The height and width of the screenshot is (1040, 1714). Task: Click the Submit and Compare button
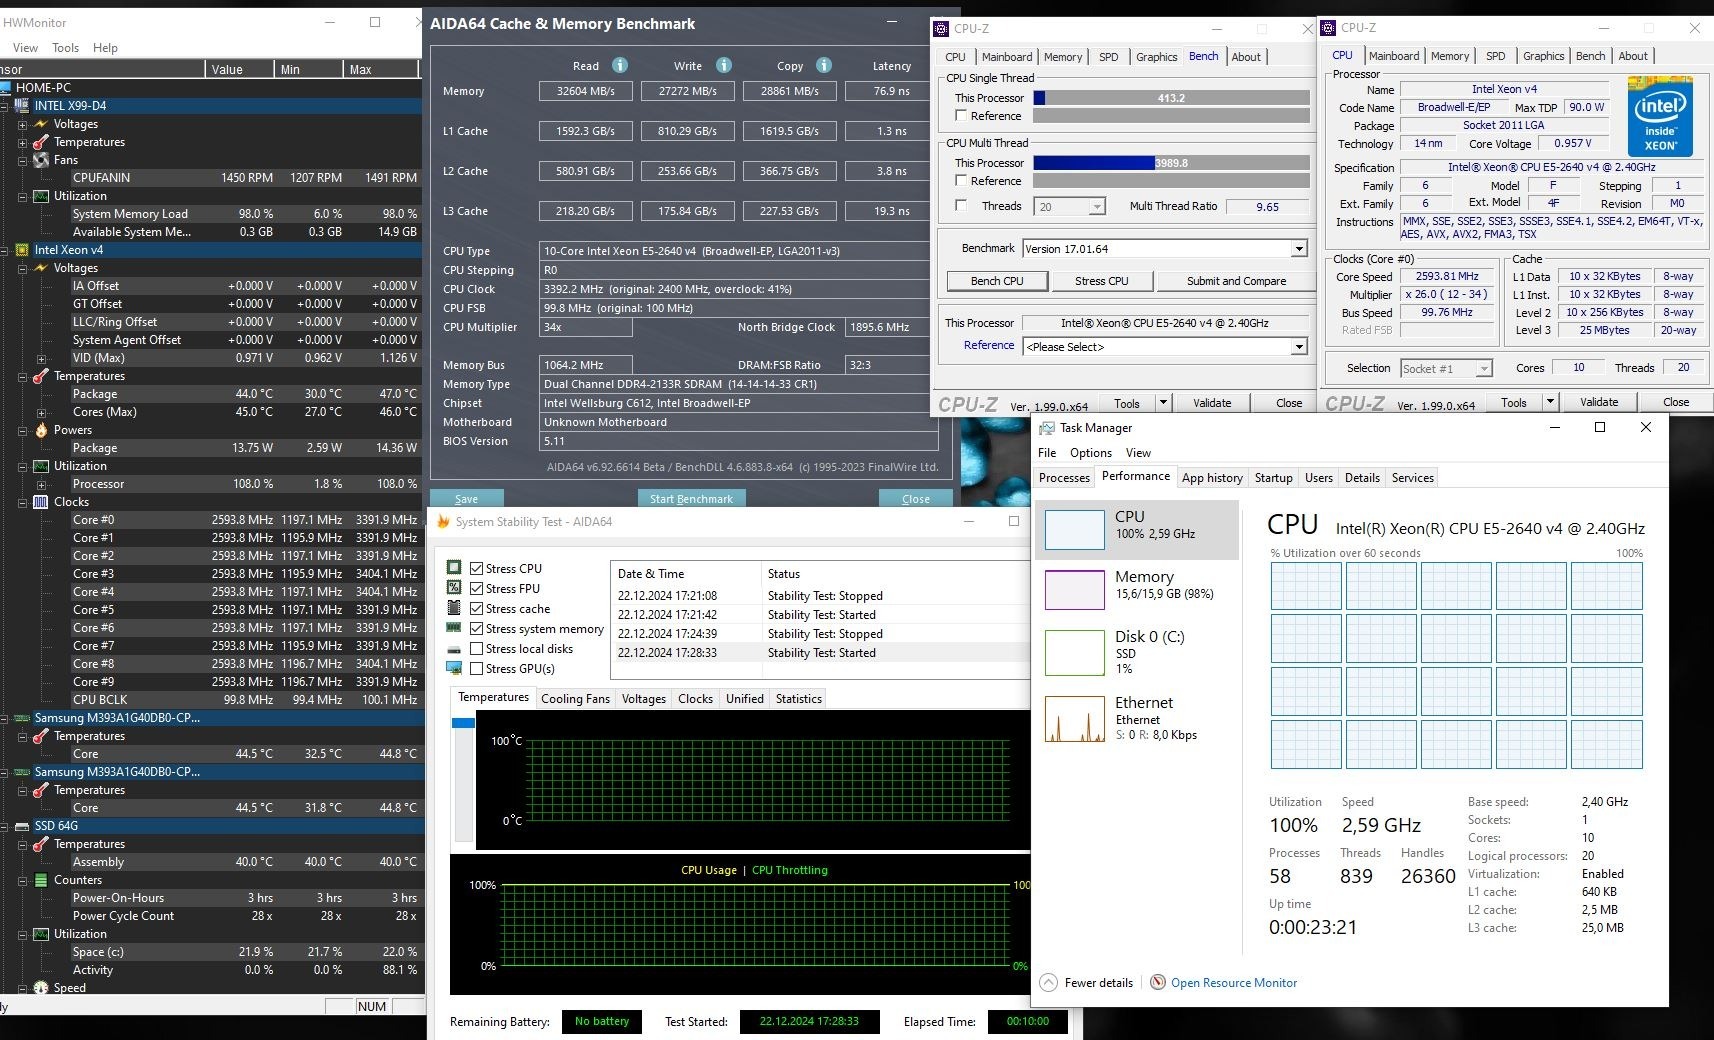pyautogui.click(x=1236, y=281)
